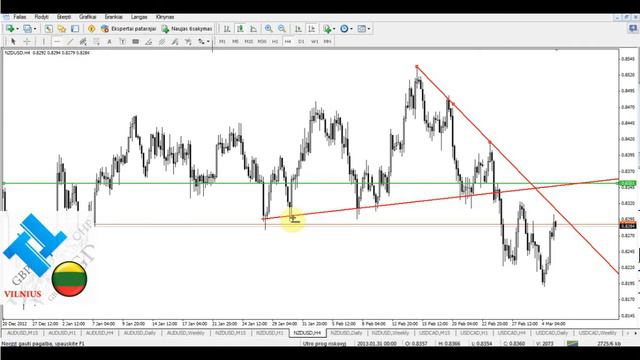
Task: Place a new order via Naujas įsakymas
Action: [x=187, y=29]
